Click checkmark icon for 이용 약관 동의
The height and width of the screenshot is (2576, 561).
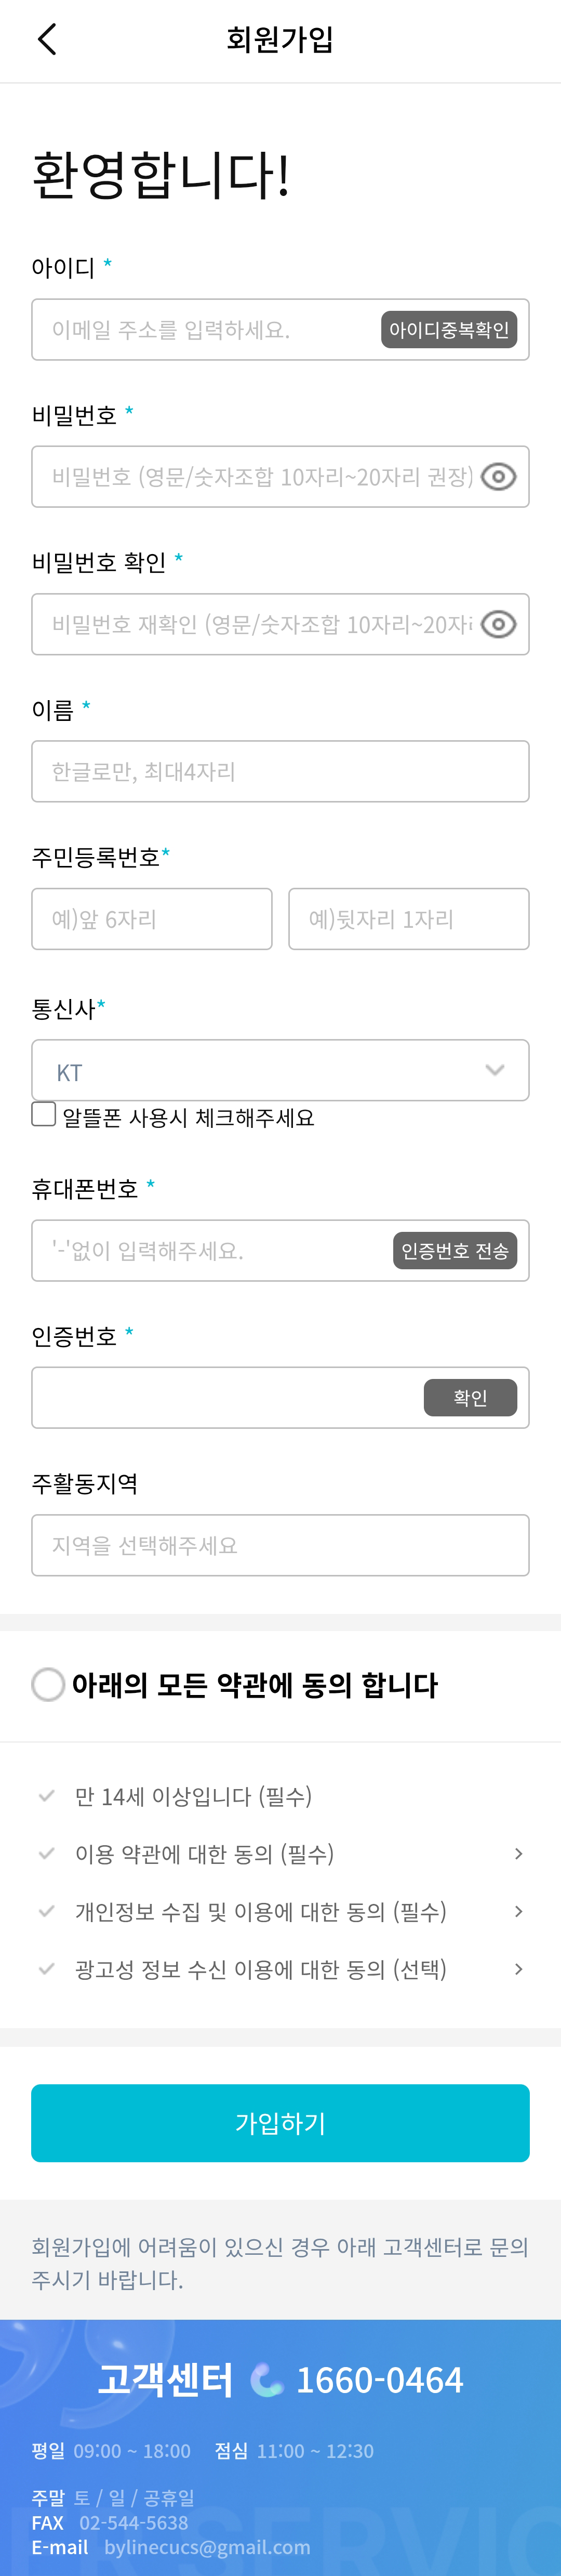(46, 1854)
